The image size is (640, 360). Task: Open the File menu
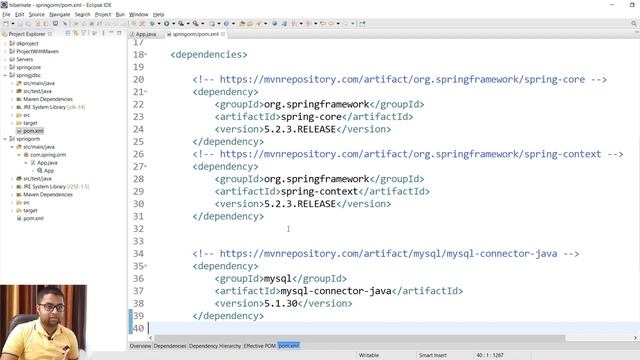click(x=6, y=14)
